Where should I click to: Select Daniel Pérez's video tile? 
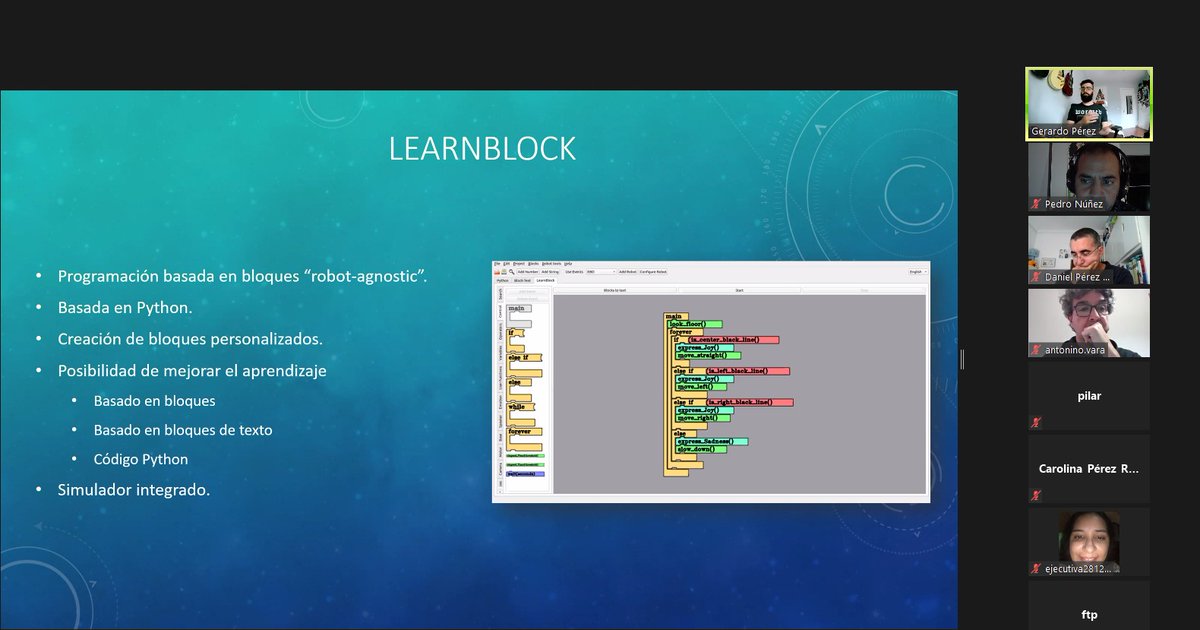click(x=1089, y=251)
